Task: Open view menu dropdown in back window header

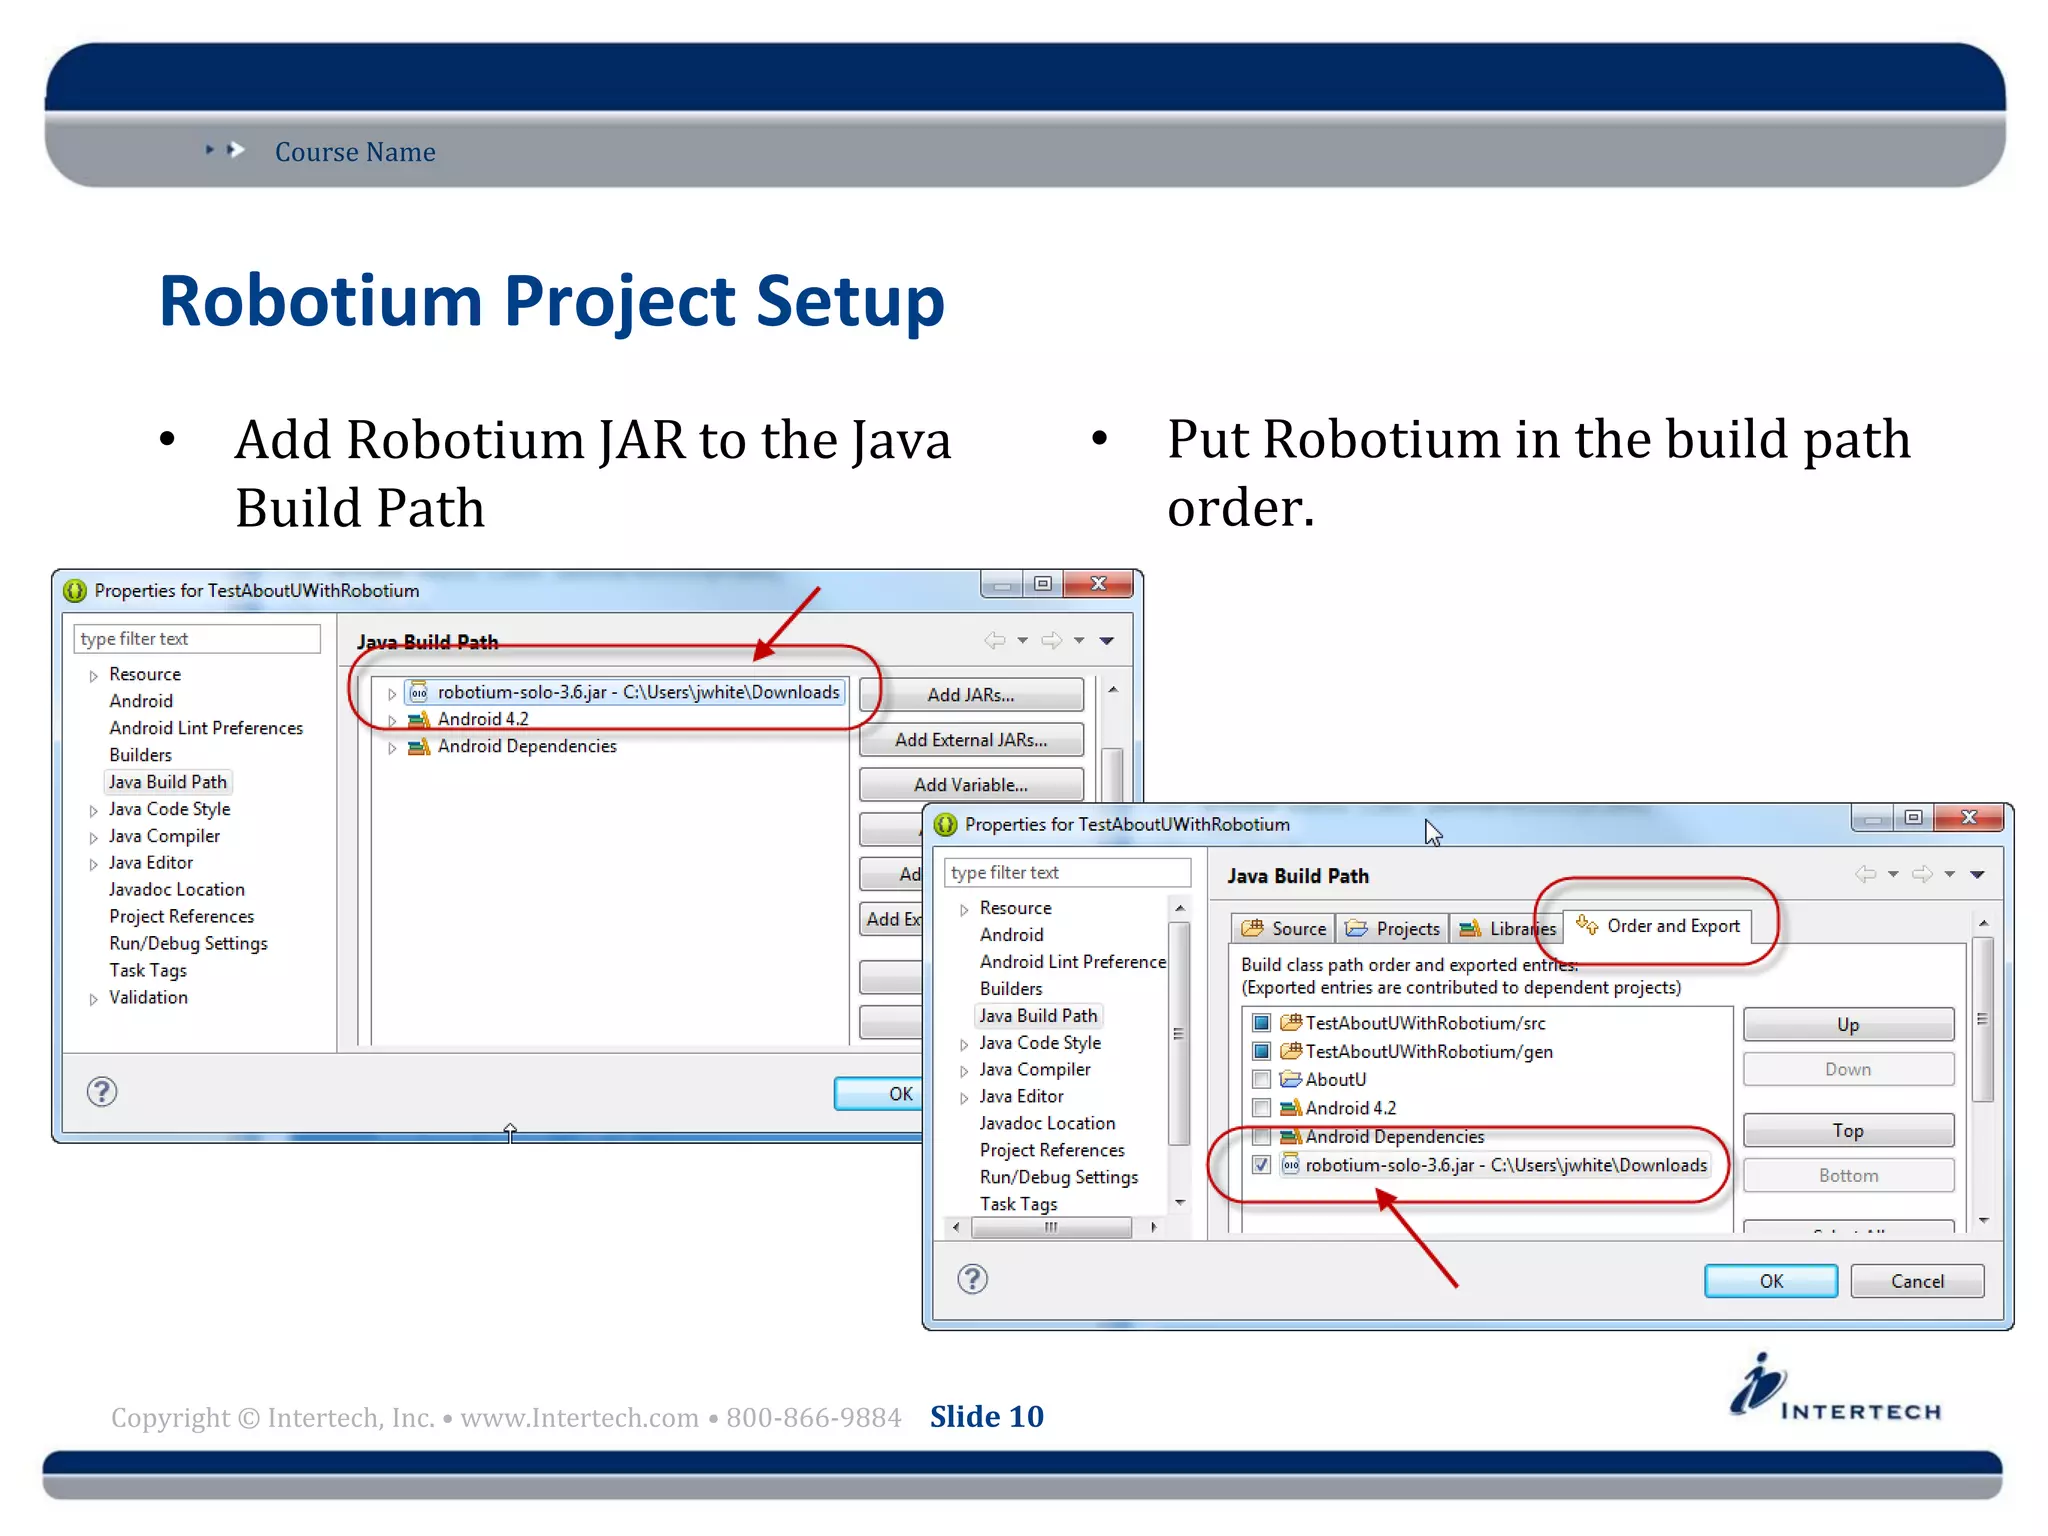Action: 1106,641
